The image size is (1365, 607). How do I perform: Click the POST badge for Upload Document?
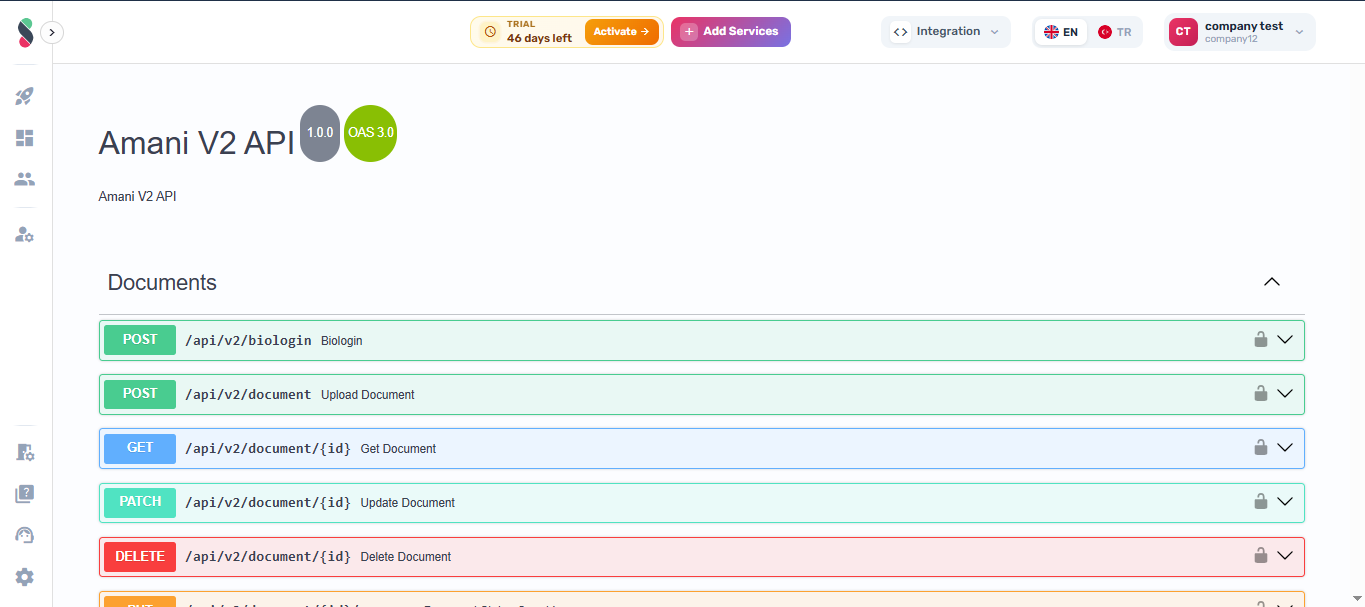[140, 394]
